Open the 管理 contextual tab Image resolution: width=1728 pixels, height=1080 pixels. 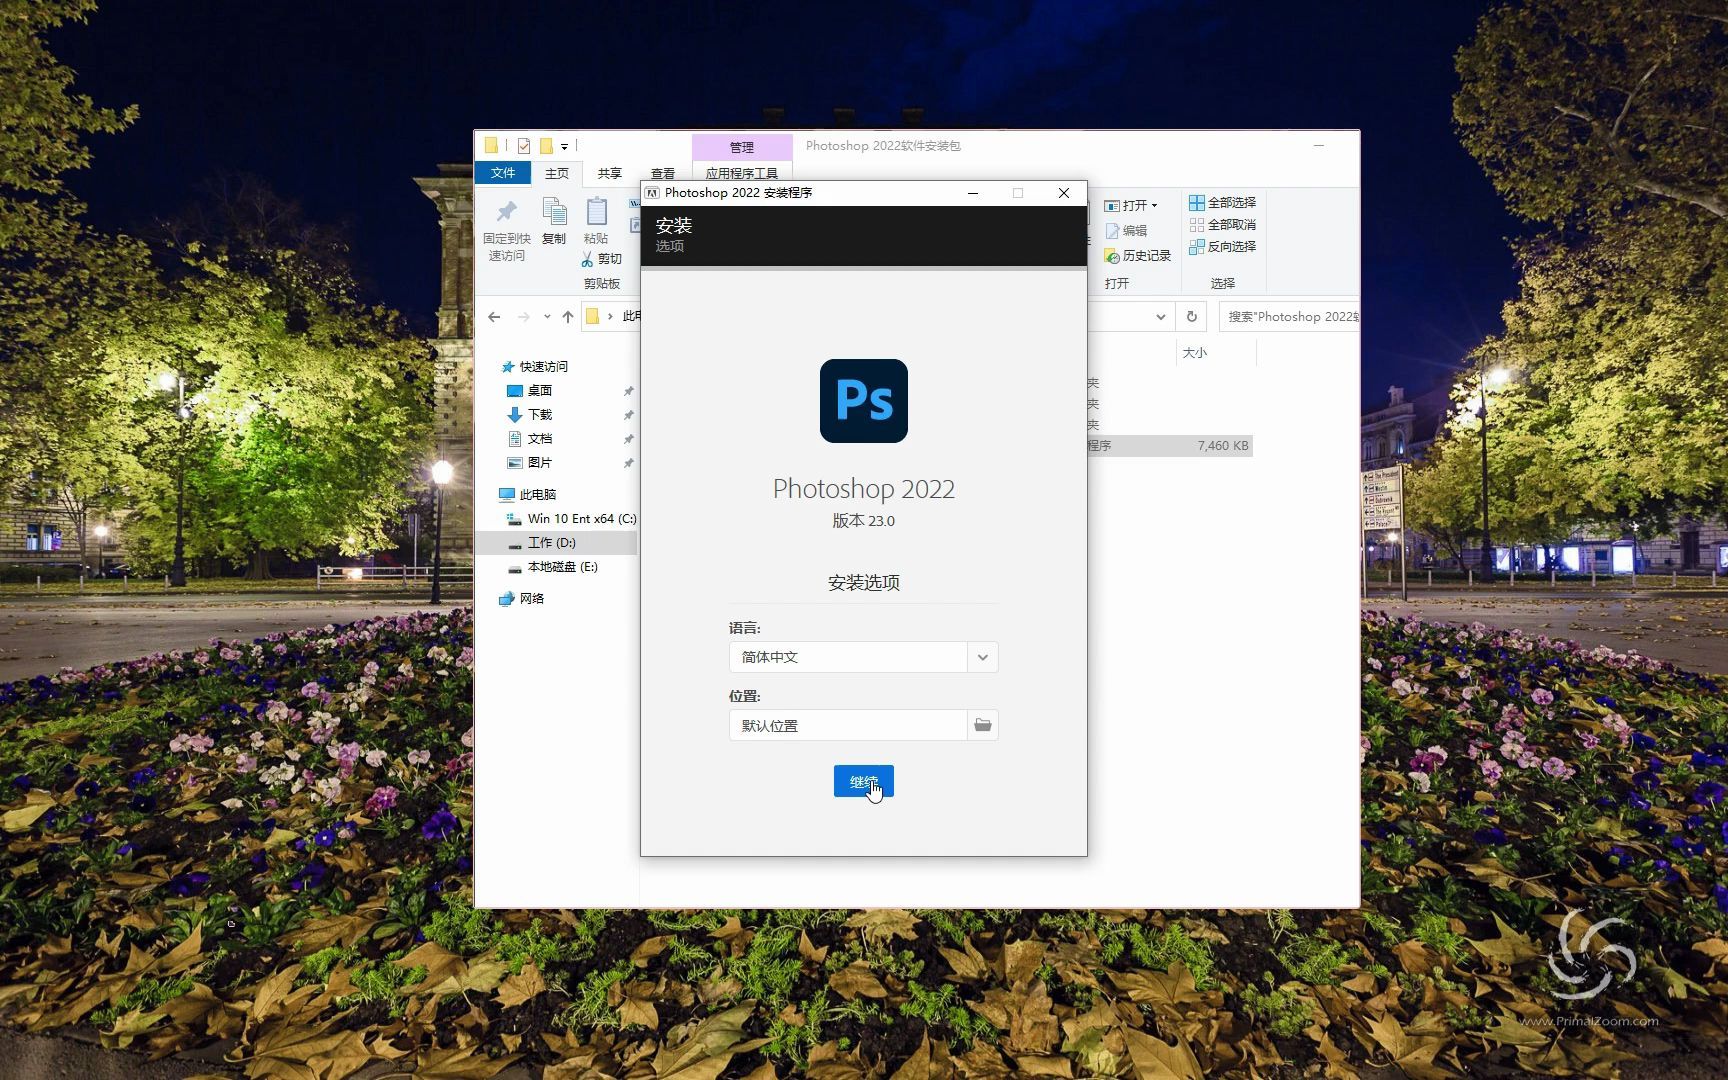741,147
